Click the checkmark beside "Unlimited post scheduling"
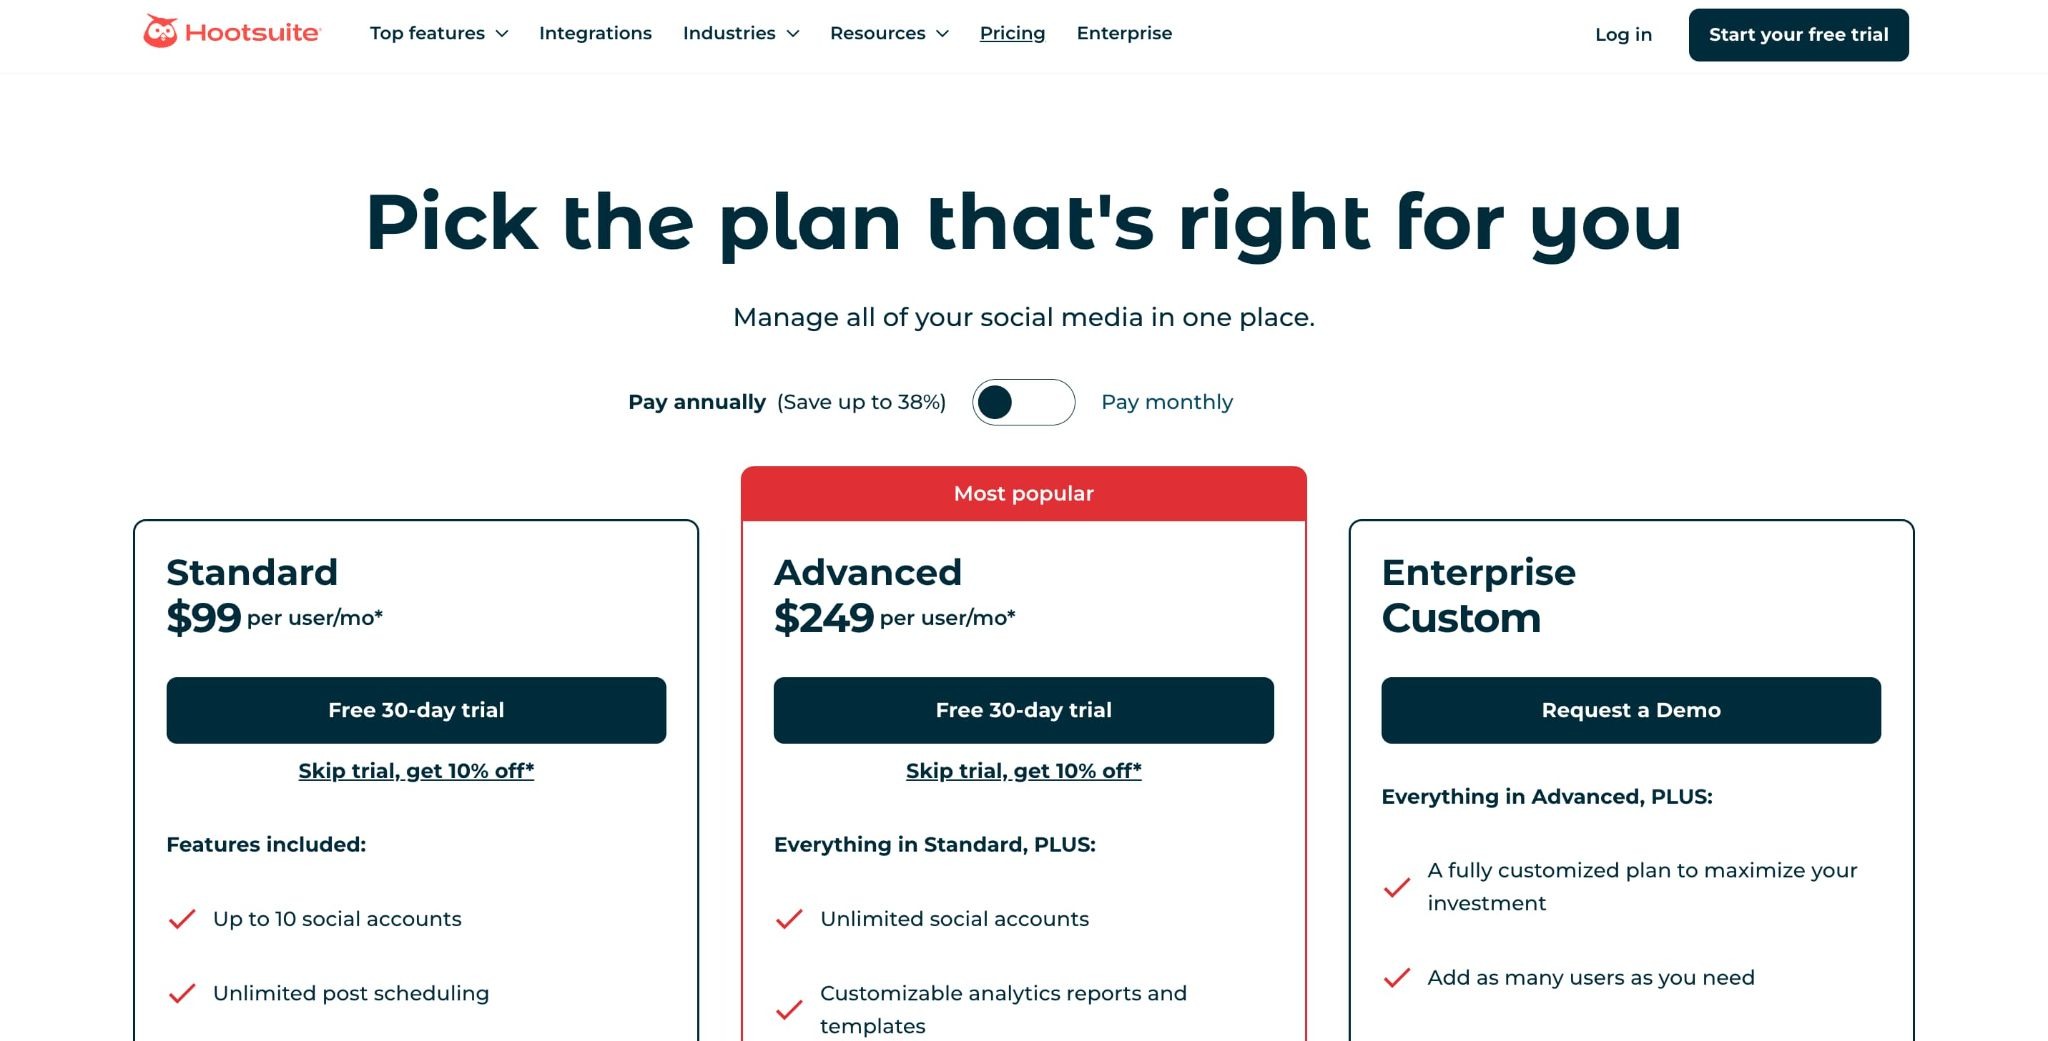The height and width of the screenshot is (1041, 2048). click(184, 993)
